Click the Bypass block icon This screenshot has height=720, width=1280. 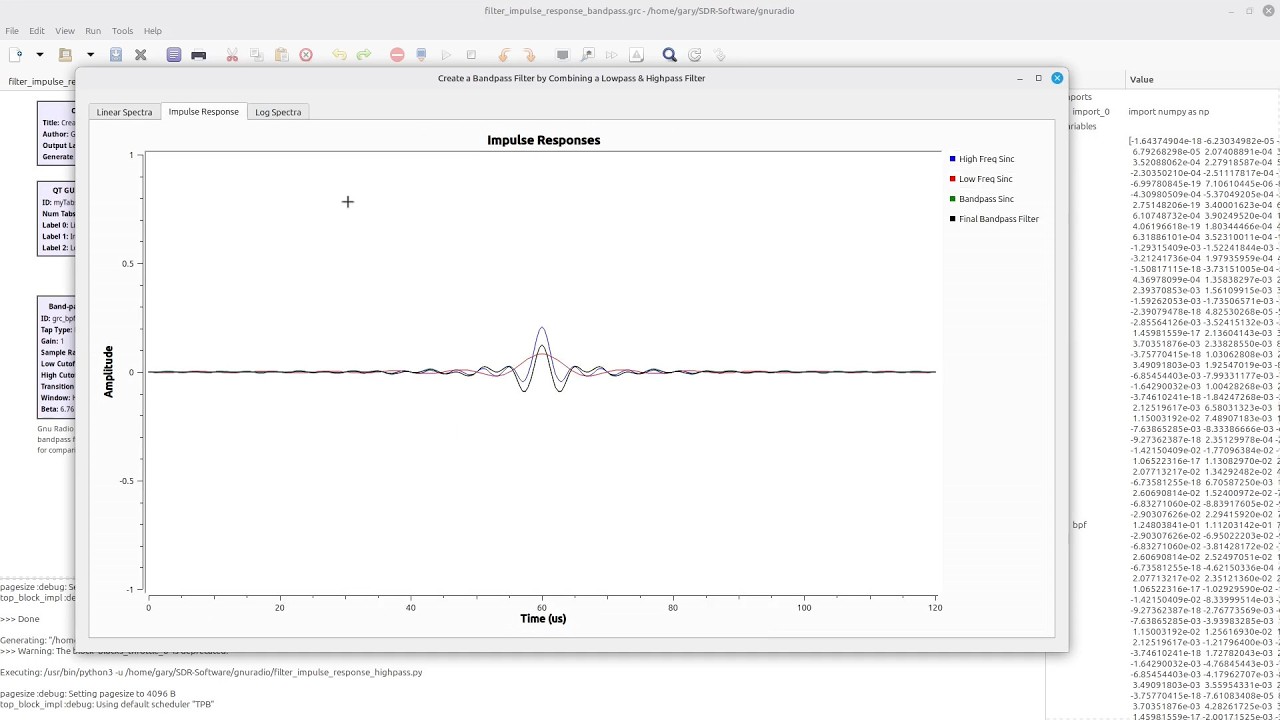pos(611,55)
